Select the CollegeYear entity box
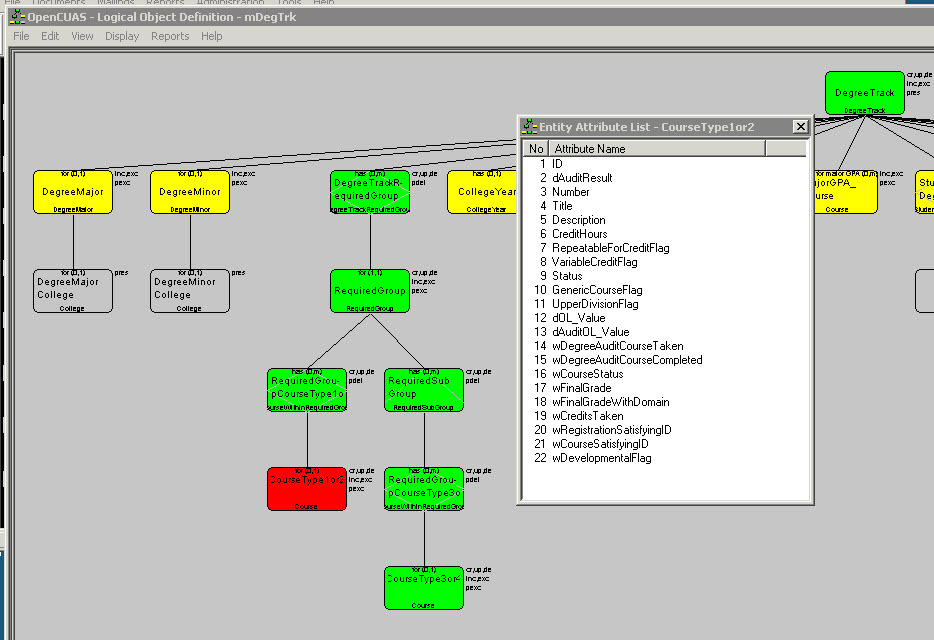 (x=482, y=192)
